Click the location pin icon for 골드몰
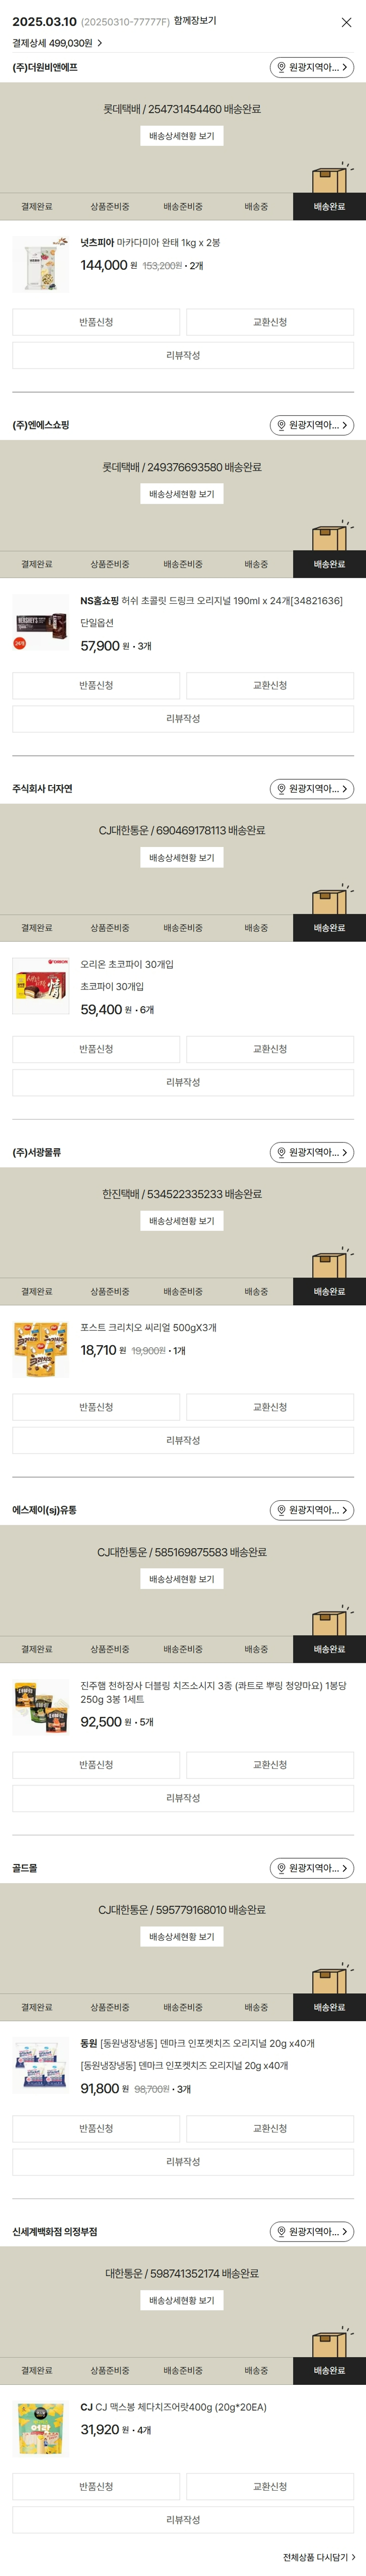Image resolution: width=366 pixels, height=2576 pixels. [x=281, y=1868]
